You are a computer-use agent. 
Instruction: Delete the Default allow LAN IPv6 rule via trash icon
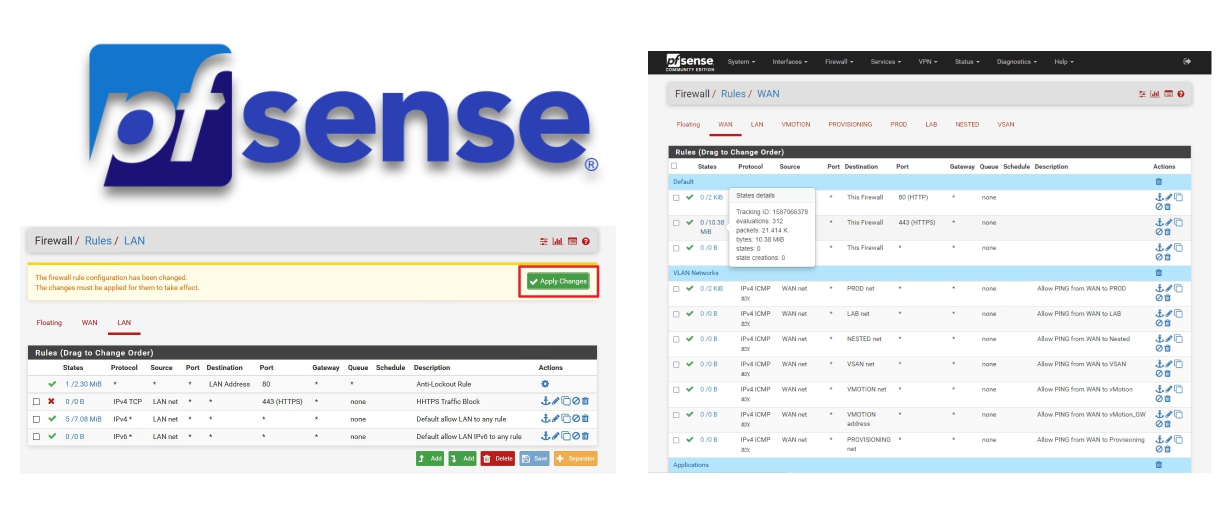pyautogui.click(x=586, y=436)
